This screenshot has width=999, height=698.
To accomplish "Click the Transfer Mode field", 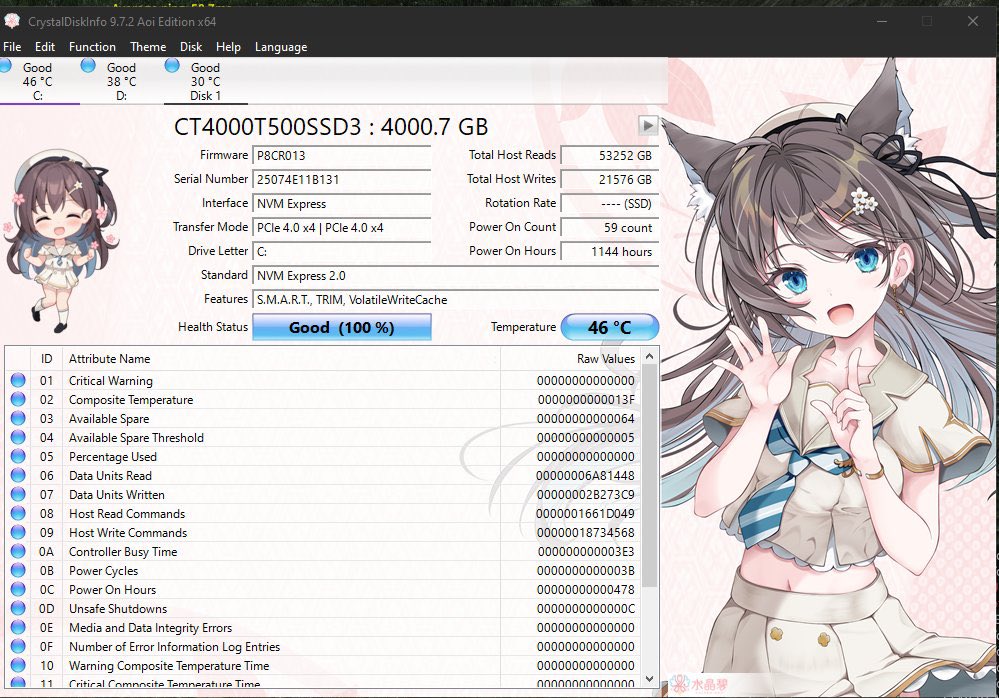I will [x=341, y=228].
